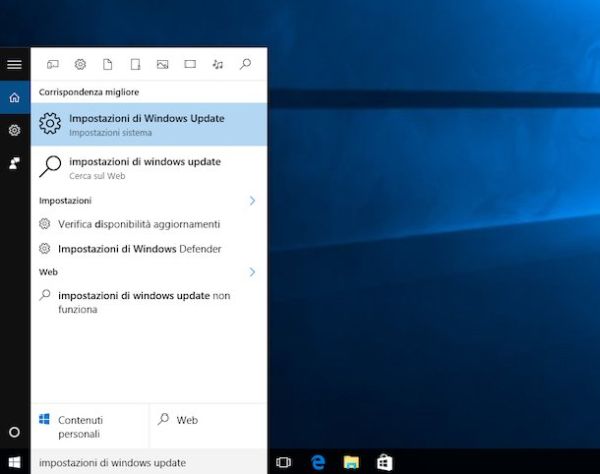Viewport: 600px width, 474px height.
Task: Click the Windows Start button
Action: click(x=15, y=462)
